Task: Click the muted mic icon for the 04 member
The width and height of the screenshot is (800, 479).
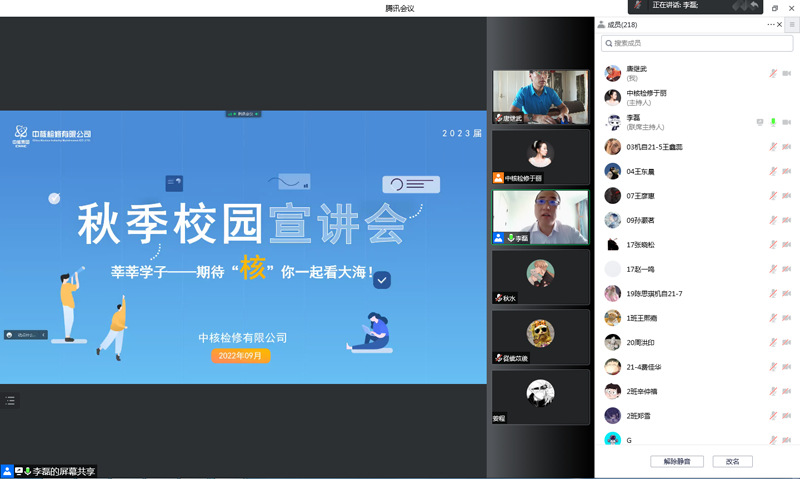Action: click(x=773, y=171)
